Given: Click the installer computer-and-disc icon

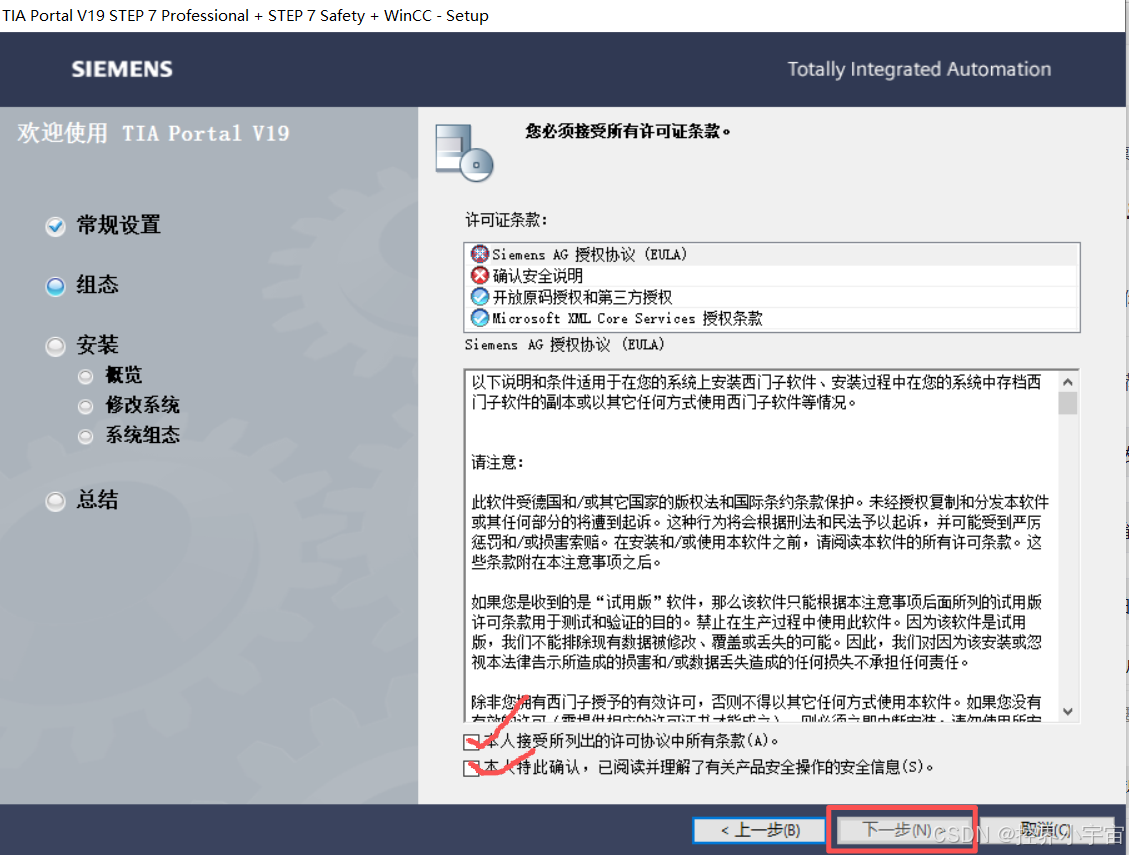Looking at the screenshot, I should 464,153.
